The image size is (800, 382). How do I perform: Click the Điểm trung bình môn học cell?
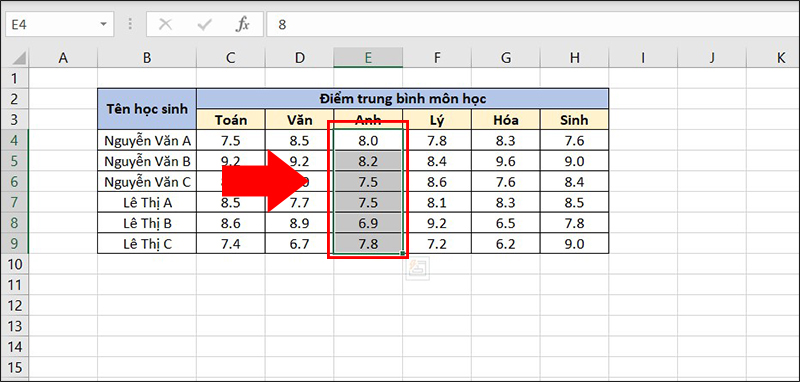(x=403, y=98)
